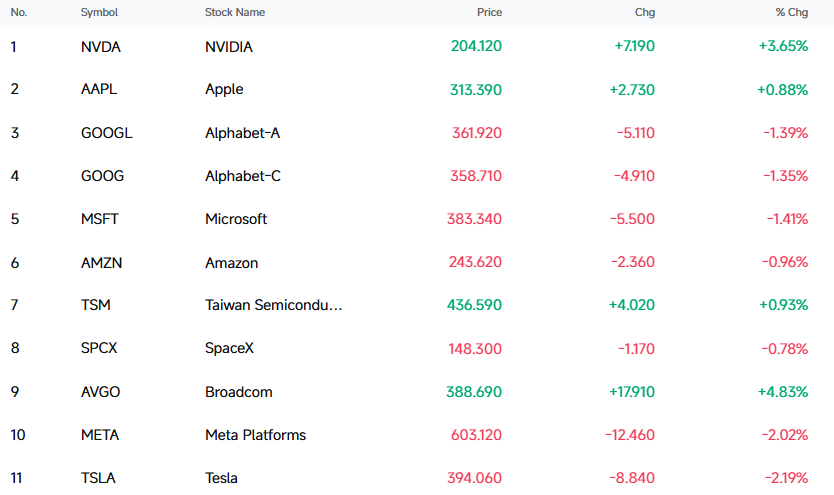Viewport: 834px width, 495px height.
Task: Open Taiwan Semiconductor truncated stock name
Action: pos(273,305)
